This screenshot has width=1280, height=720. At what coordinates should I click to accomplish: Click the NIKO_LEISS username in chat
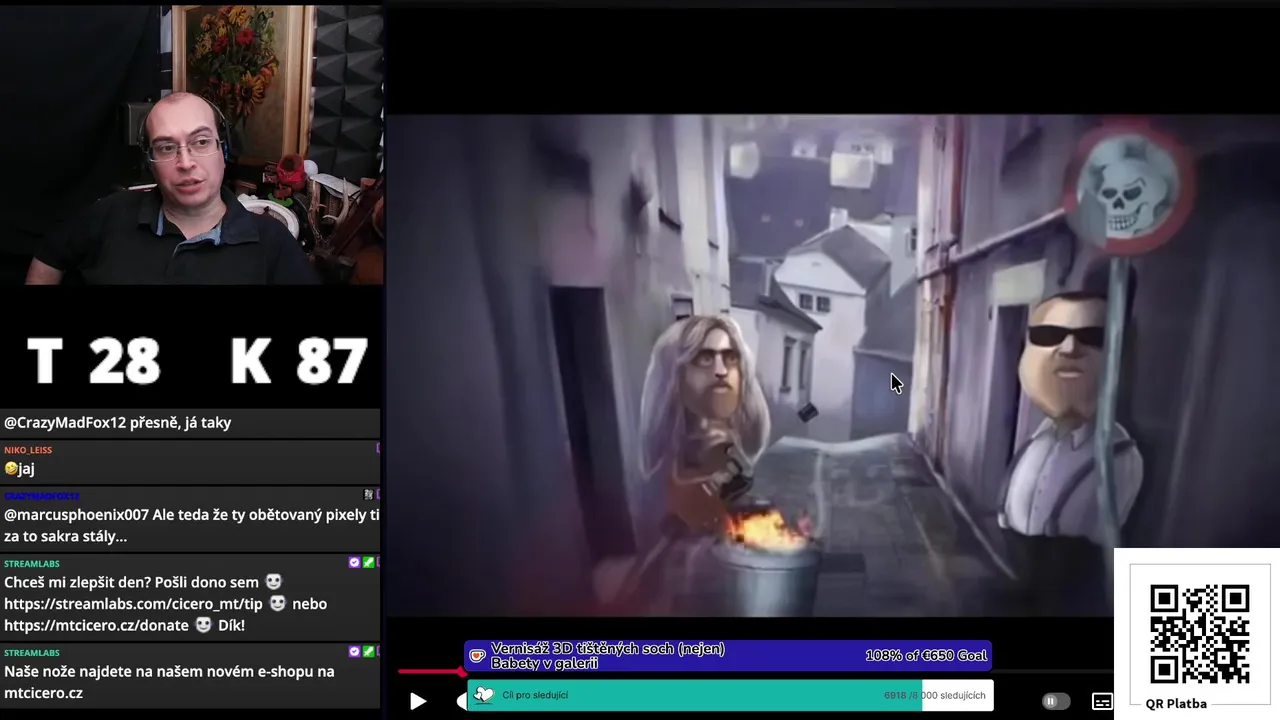28,450
